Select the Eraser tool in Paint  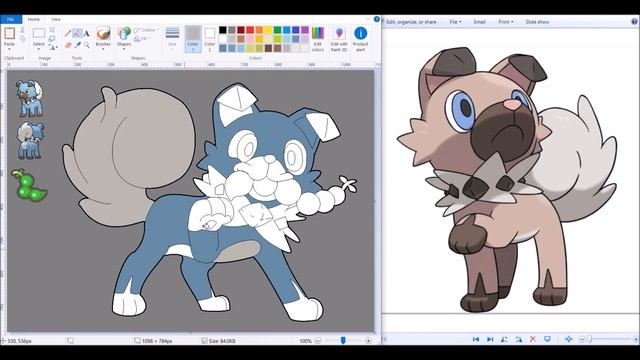[68, 45]
